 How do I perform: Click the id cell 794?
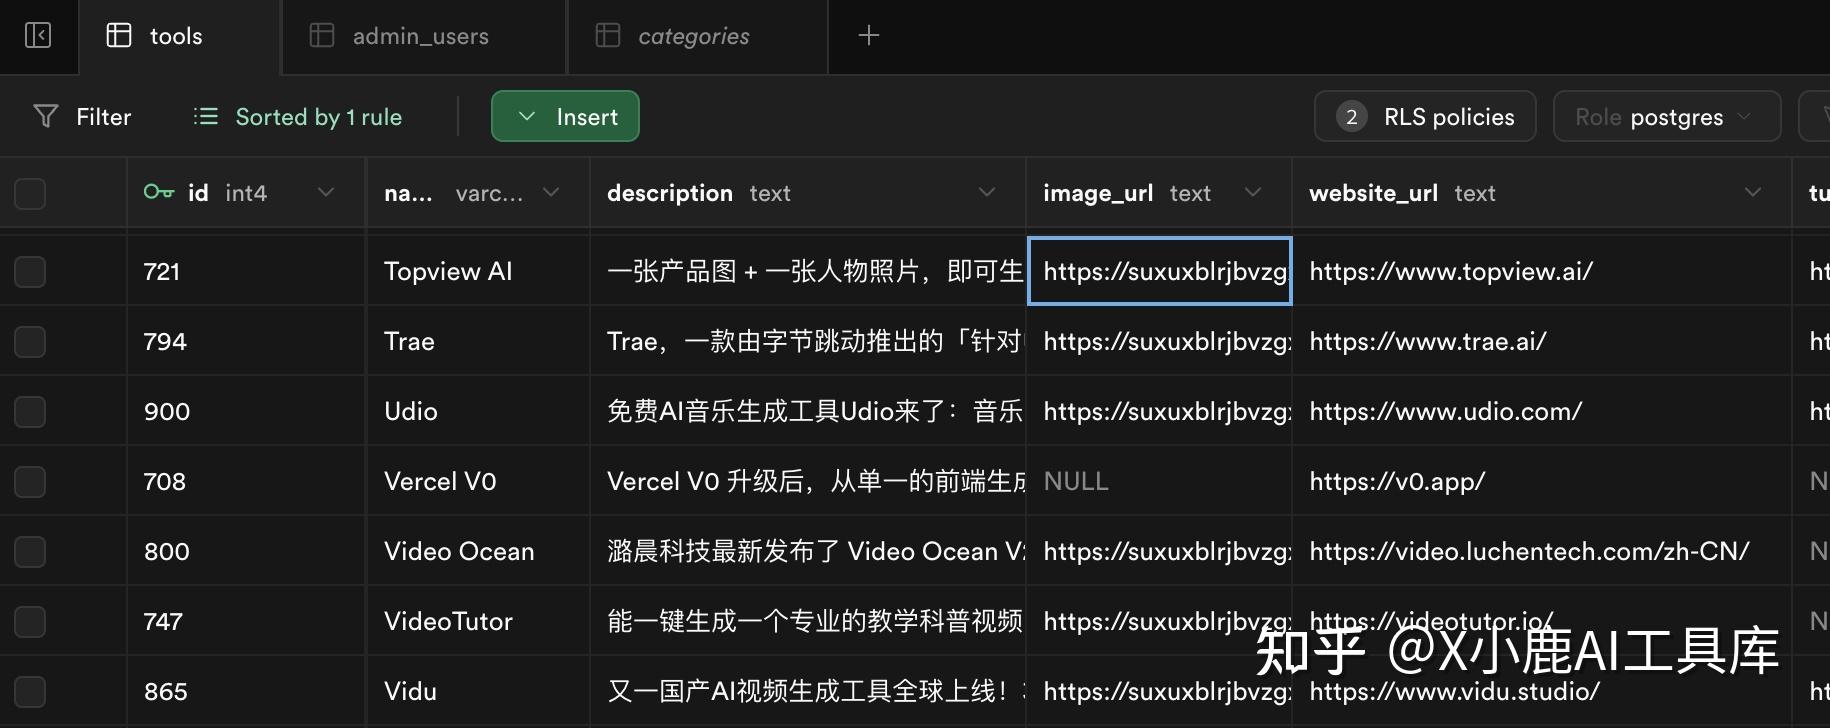[x=246, y=341]
